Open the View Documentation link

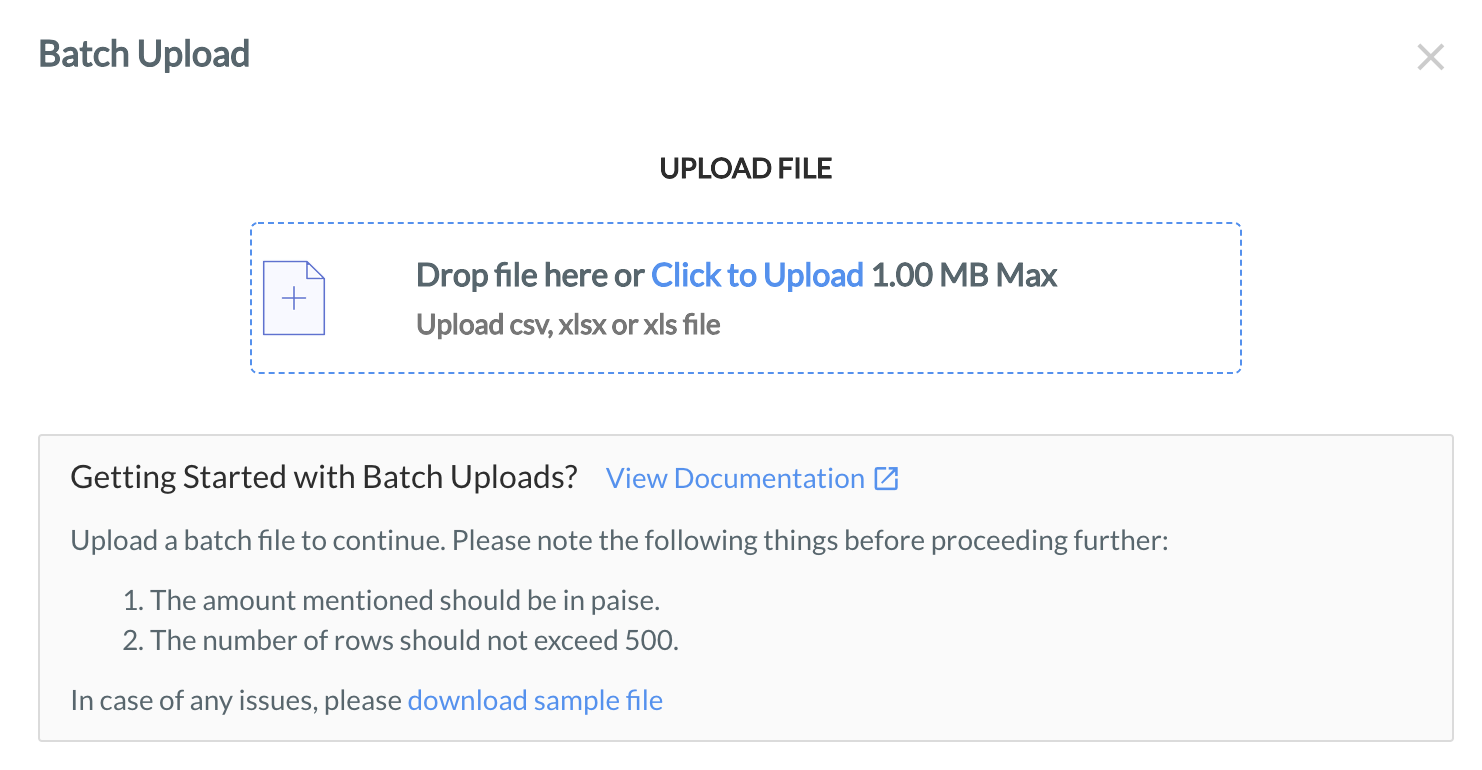click(735, 478)
